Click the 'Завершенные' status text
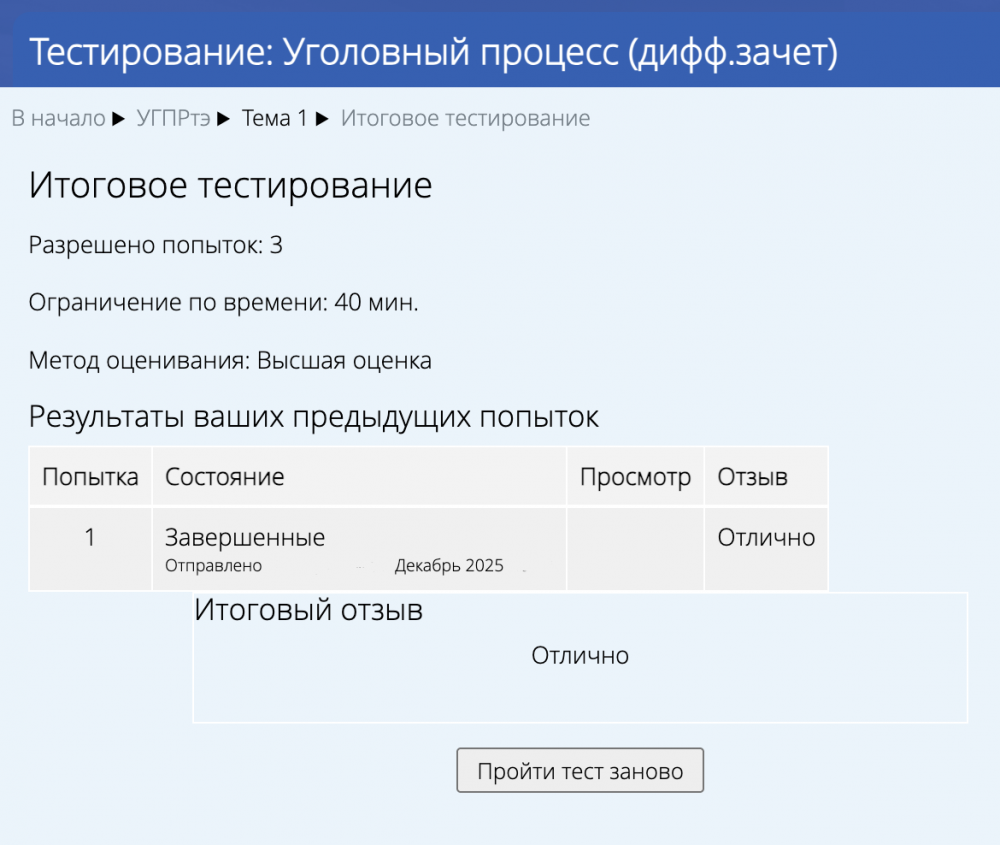Viewport: 1000px width, 845px height. tap(245, 538)
